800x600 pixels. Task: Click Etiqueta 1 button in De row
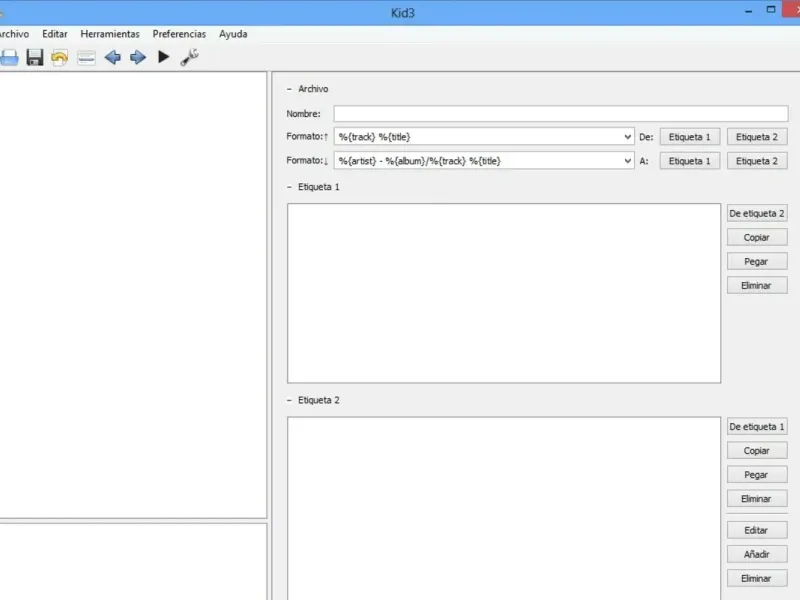coord(690,137)
